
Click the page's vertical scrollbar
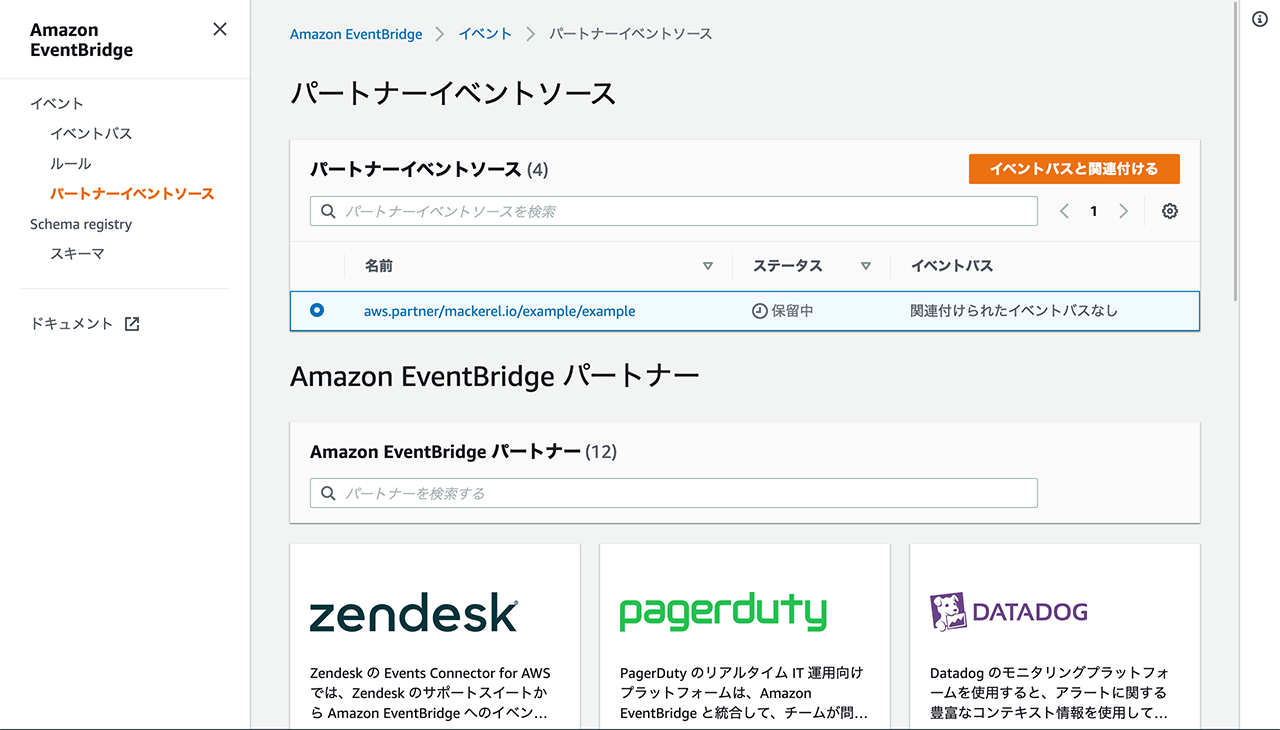click(1237, 150)
